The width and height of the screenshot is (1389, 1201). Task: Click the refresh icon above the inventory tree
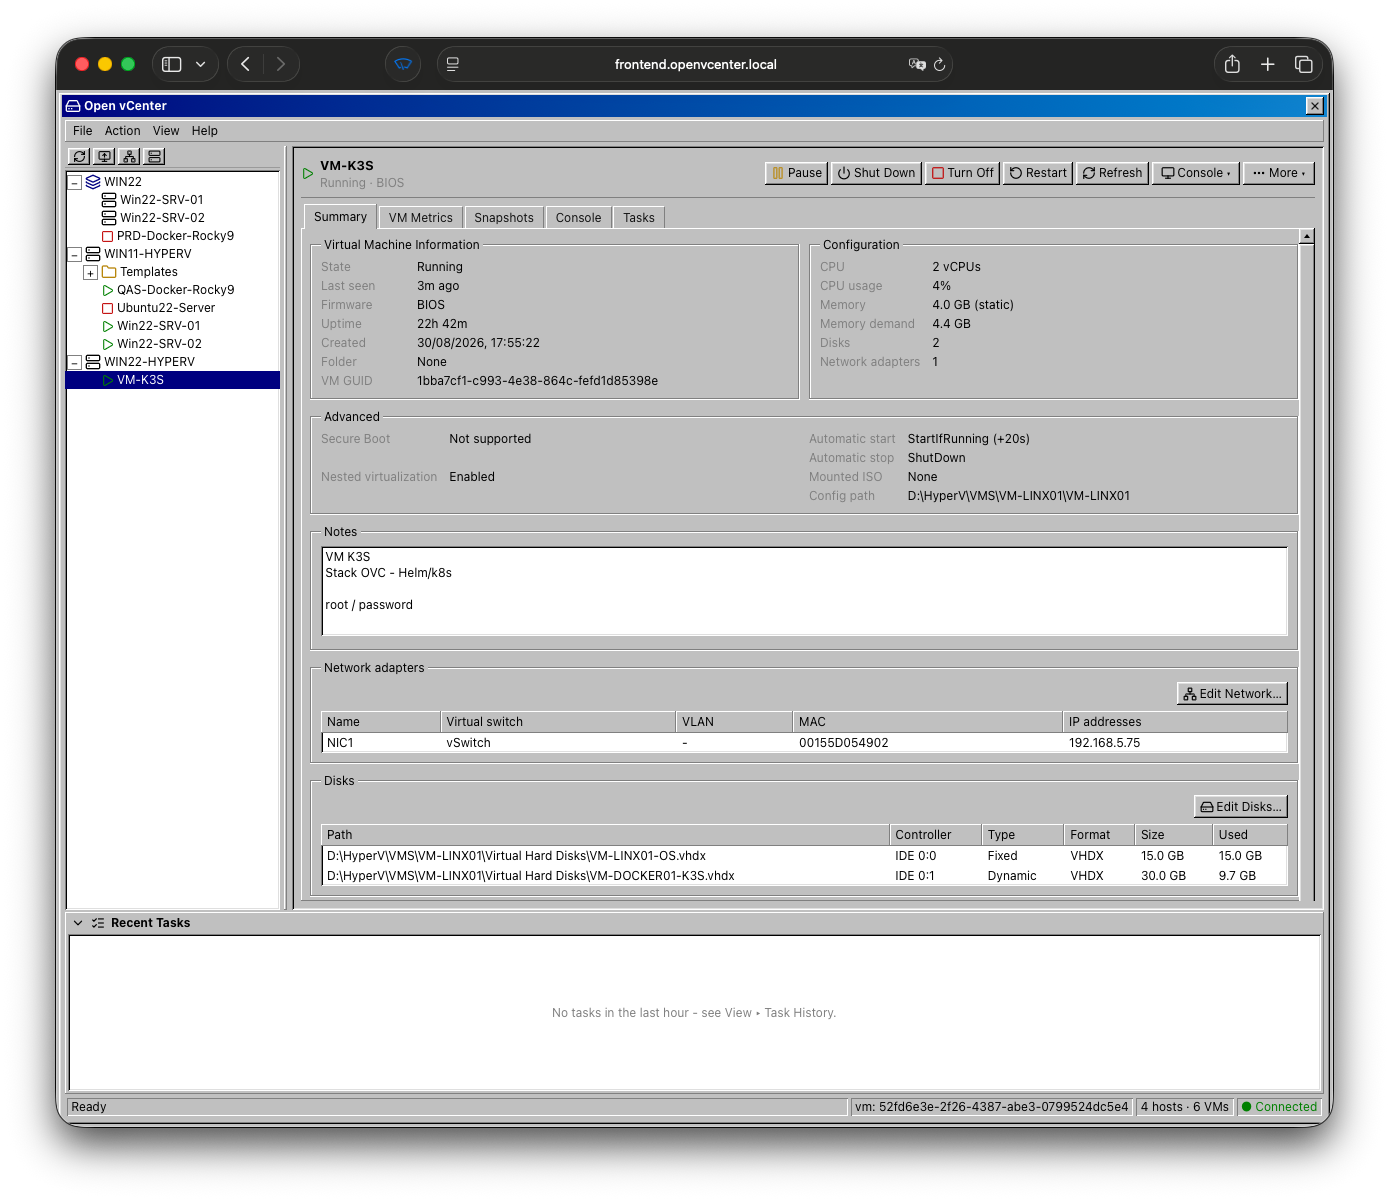tap(79, 157)
